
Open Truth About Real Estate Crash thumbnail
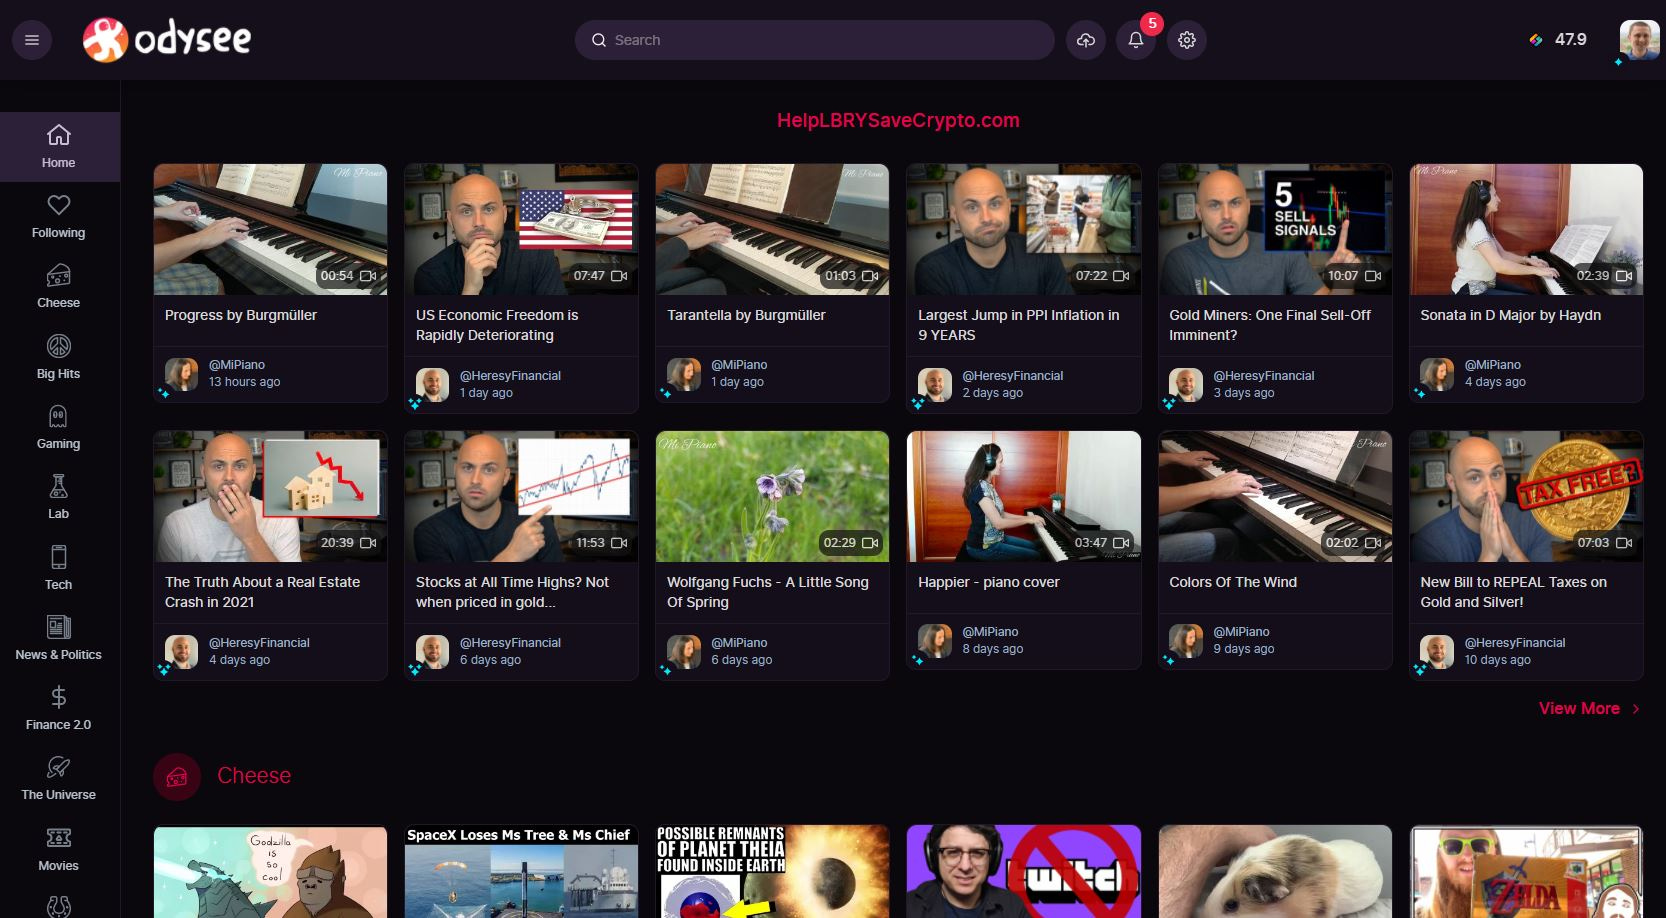coord(270,496)
